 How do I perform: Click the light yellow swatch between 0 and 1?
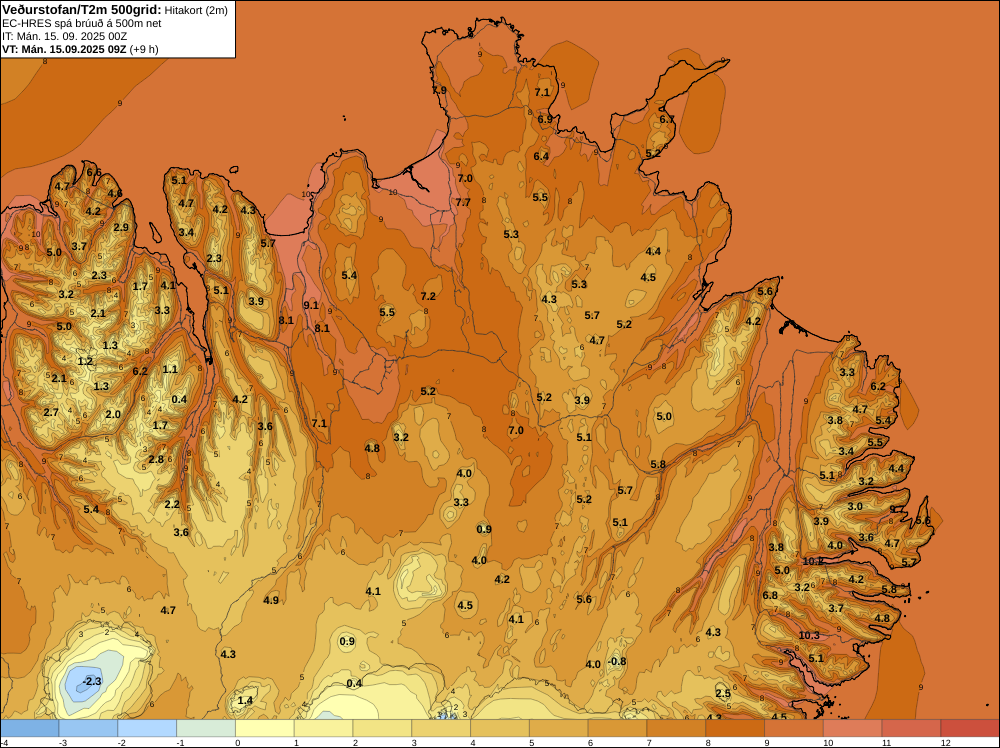[x=265, y=728]
